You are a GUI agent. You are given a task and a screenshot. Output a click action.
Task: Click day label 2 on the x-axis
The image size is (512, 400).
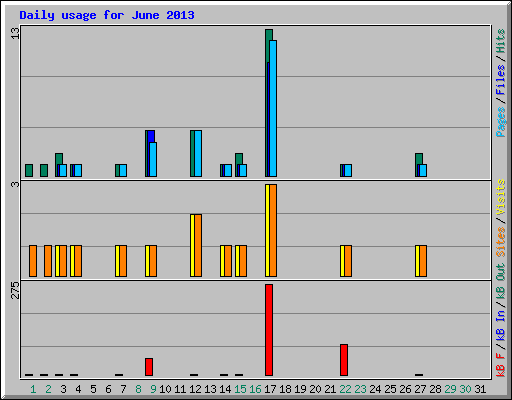48,389
